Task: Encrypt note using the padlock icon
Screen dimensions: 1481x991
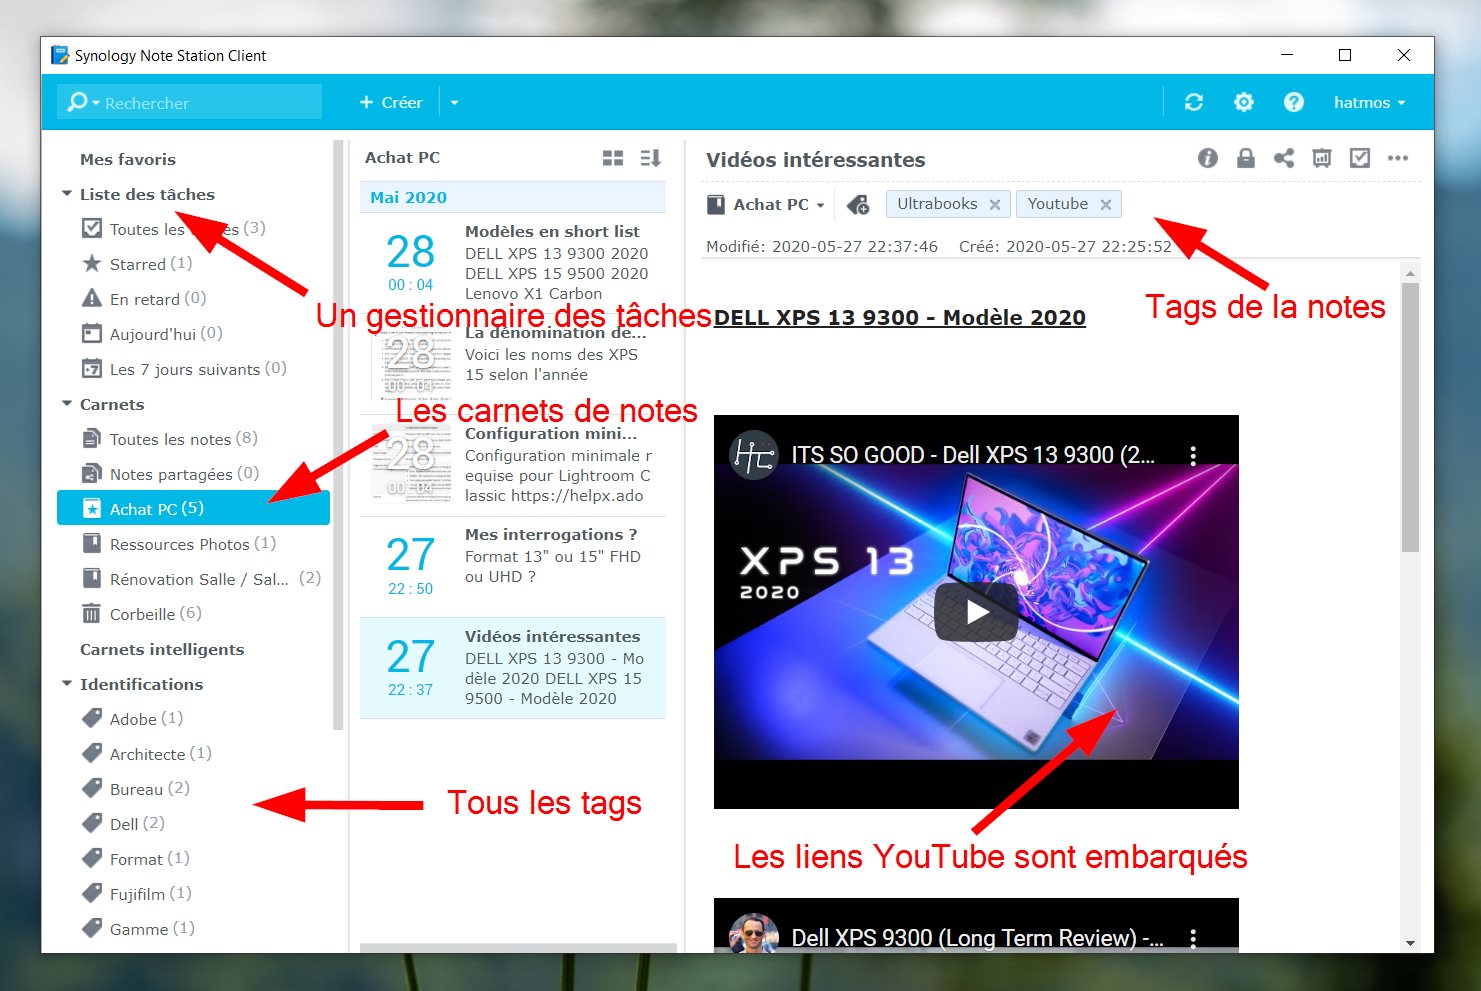Action: (1245, 158)
